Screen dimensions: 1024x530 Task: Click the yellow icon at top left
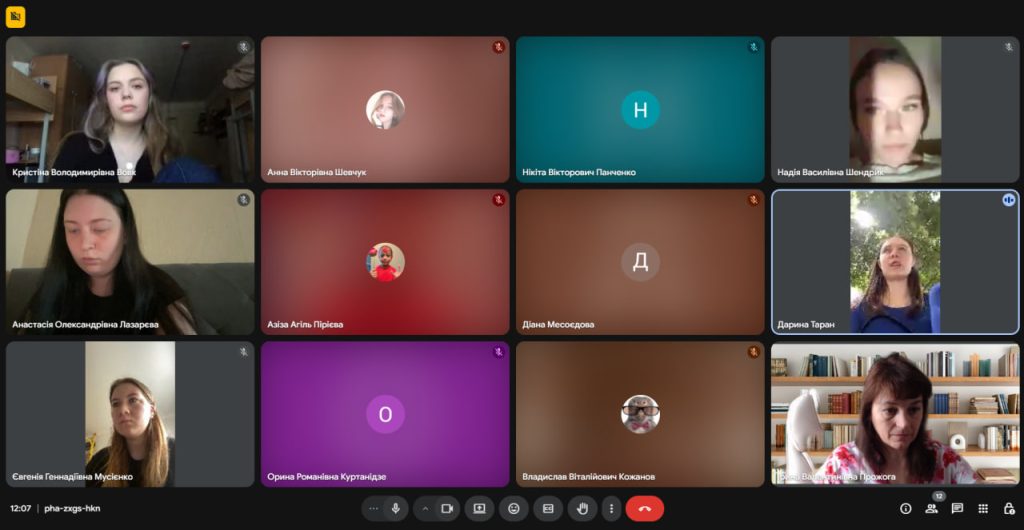(x=15, y=17)
